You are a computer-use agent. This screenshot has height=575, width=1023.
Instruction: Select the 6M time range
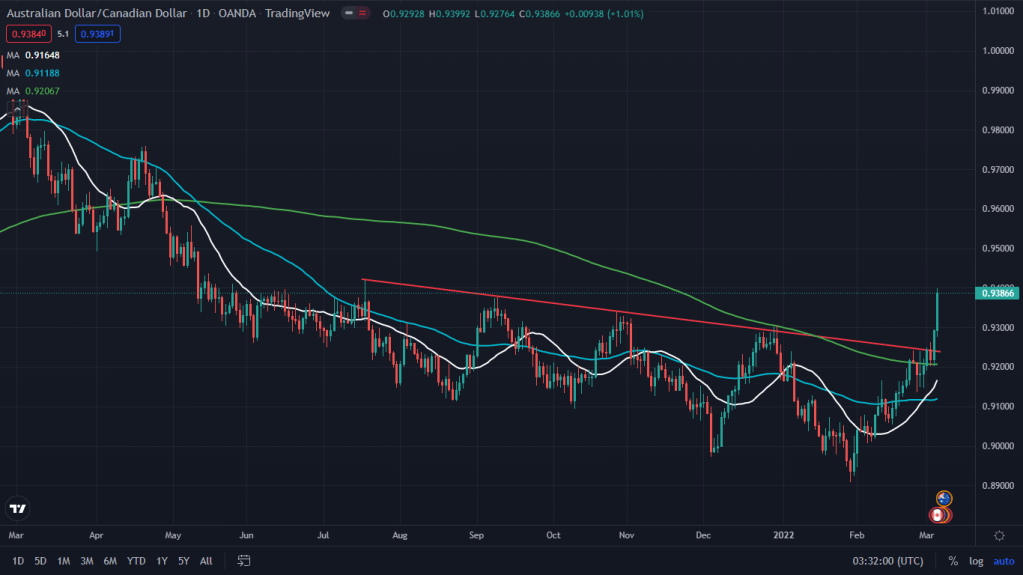click(x=109, y=561)
